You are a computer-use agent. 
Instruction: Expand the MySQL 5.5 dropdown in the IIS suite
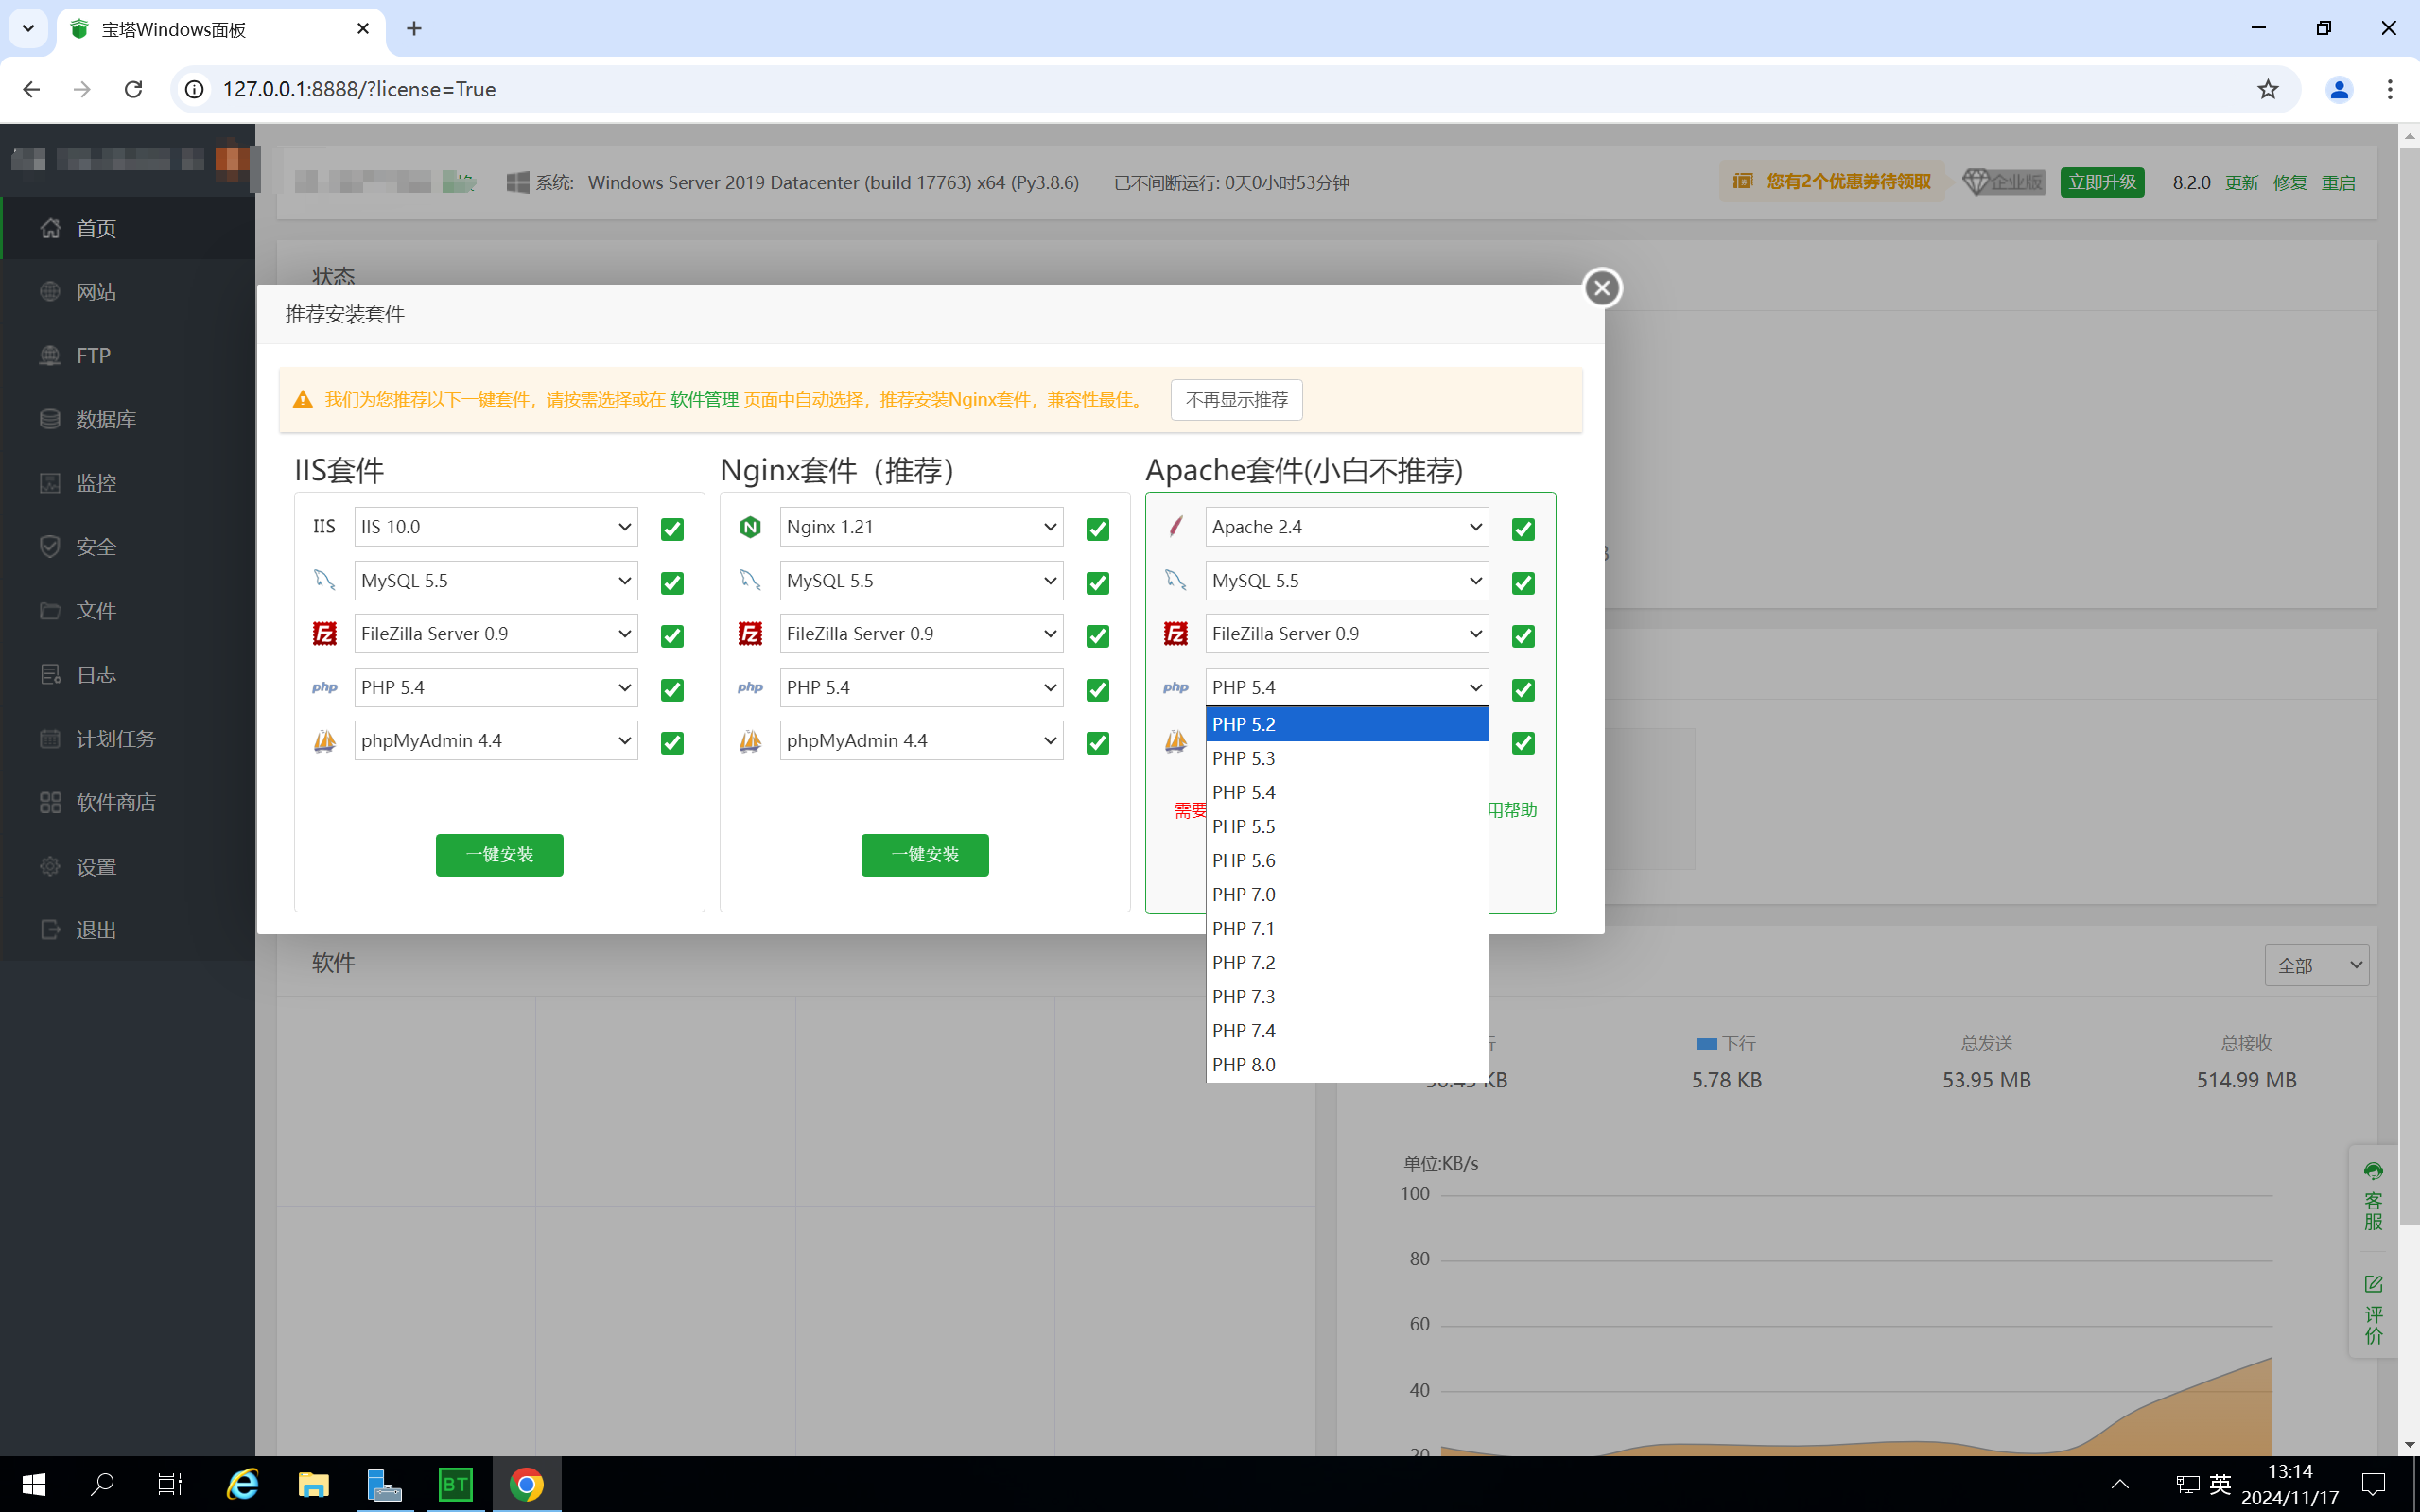coord(496,581)
